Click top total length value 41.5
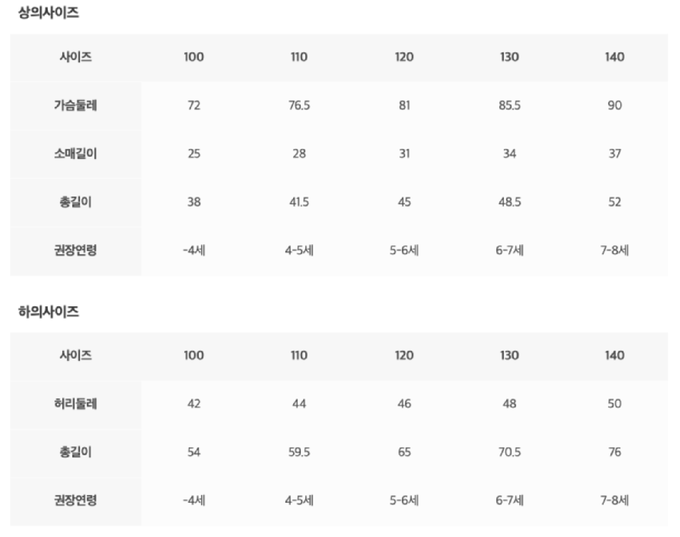 click(x=299, y=201)
